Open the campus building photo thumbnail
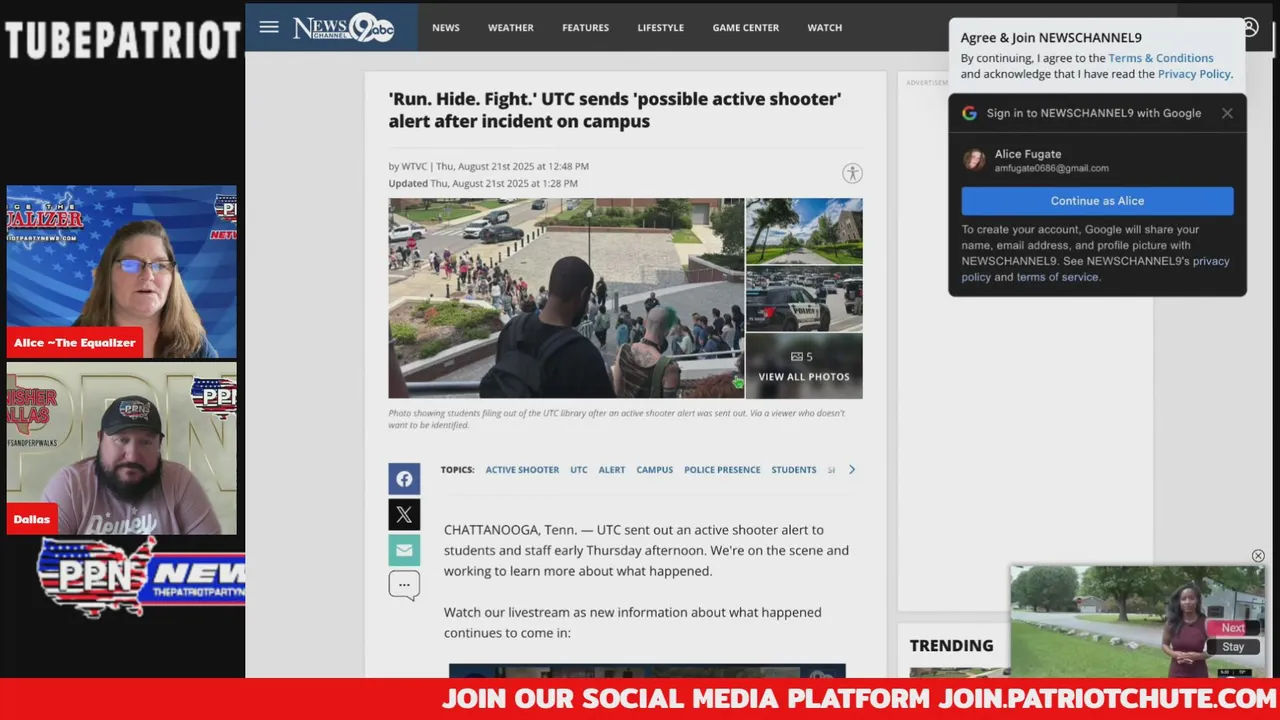 coord(804,231)
